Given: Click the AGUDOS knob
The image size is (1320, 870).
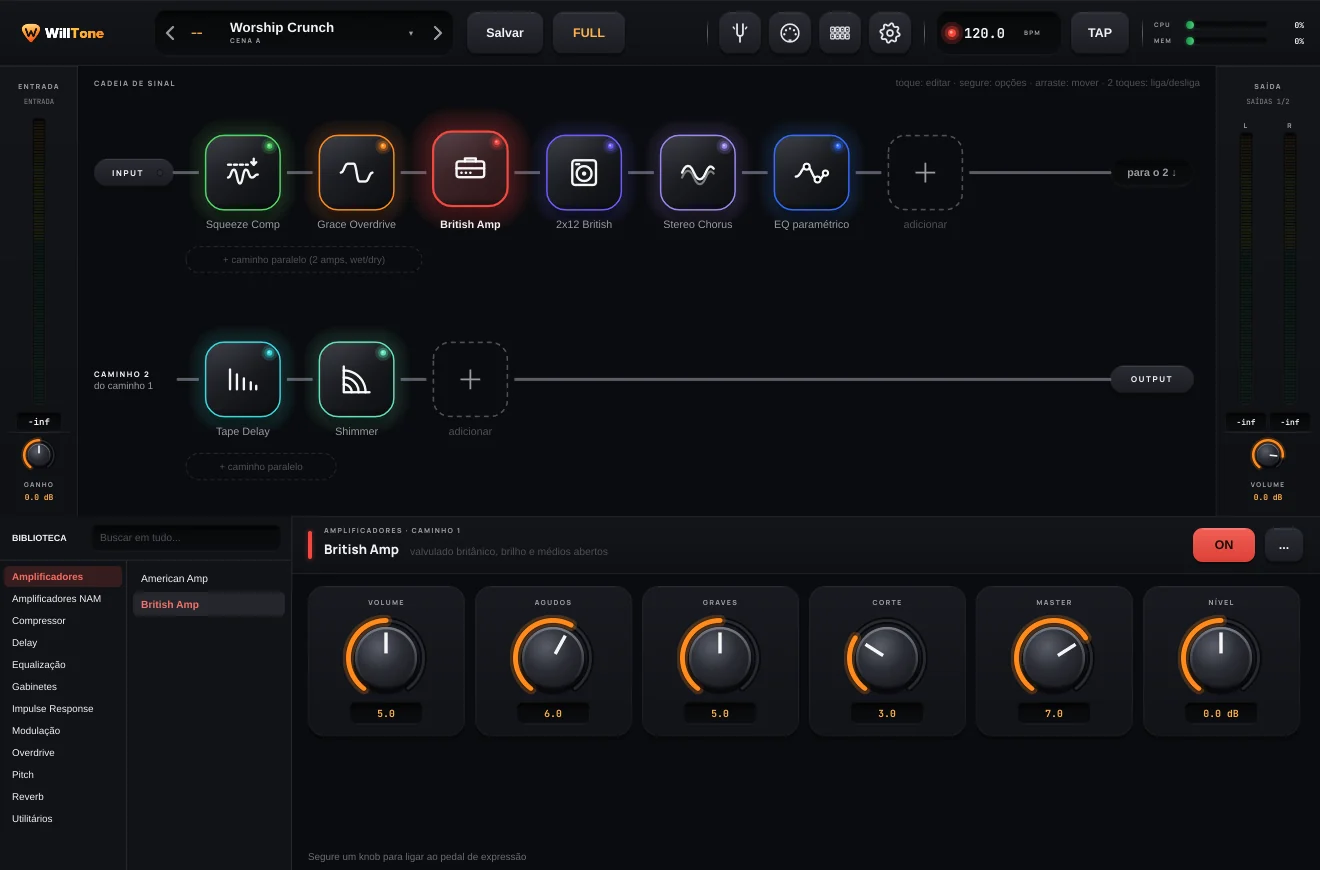Looking at the screenshot, I should [553, 655].
